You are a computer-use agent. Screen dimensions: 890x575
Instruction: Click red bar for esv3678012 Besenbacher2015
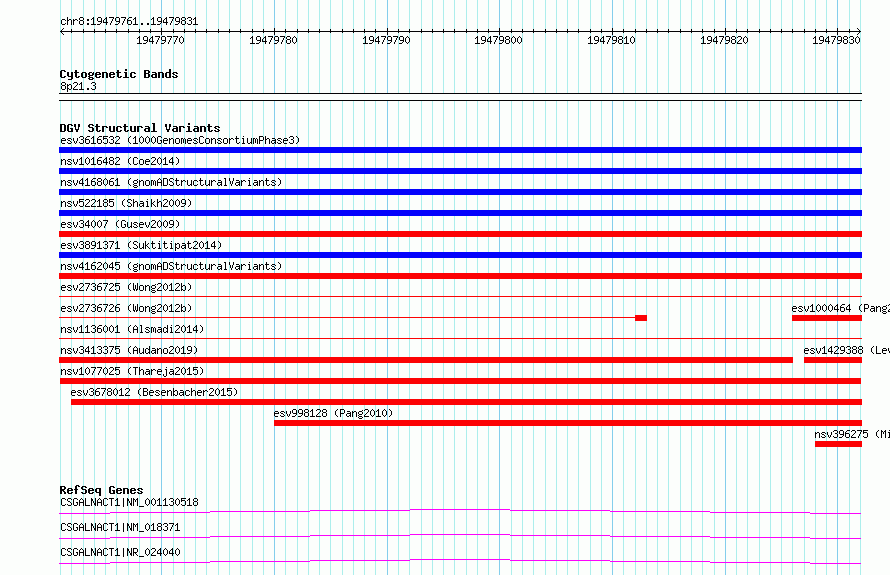[x=467, y=402]
